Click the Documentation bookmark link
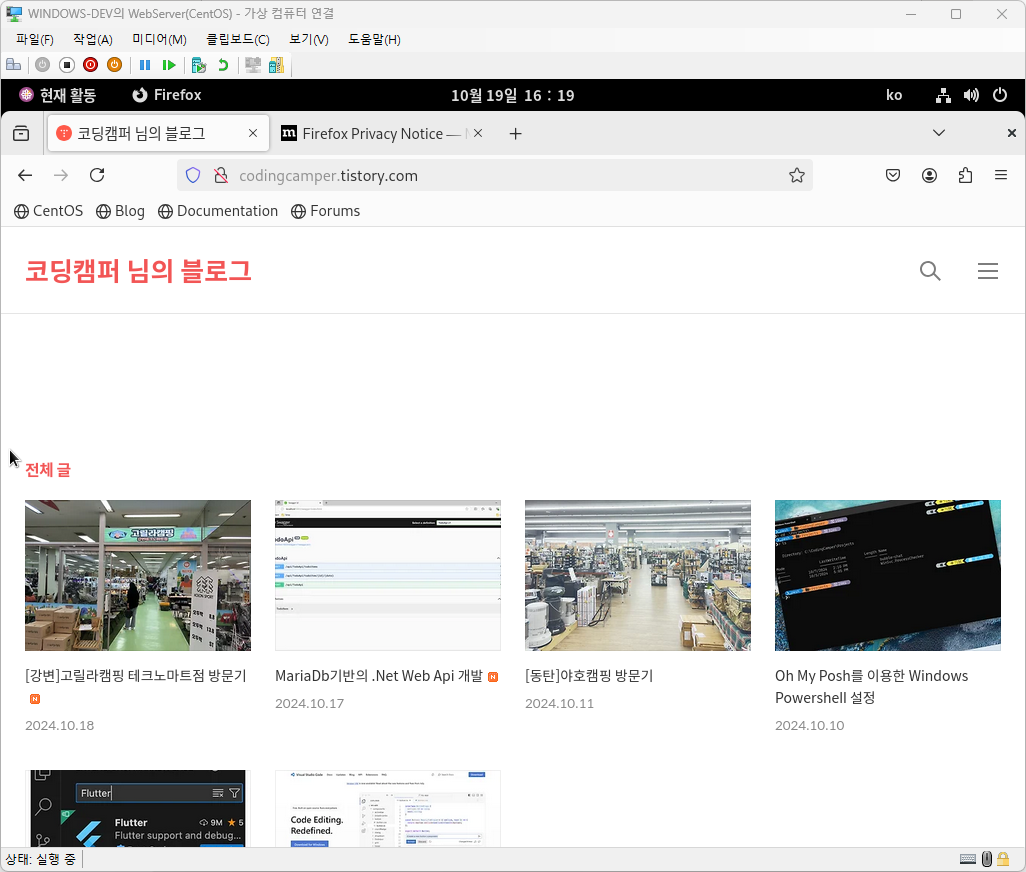 227,211
